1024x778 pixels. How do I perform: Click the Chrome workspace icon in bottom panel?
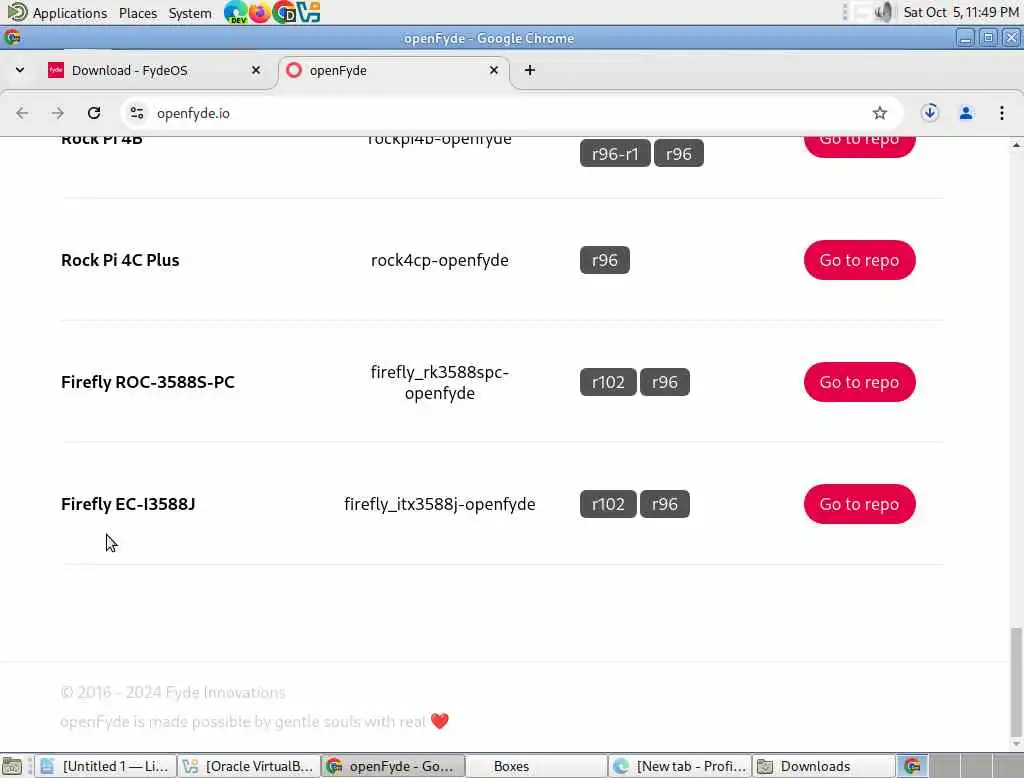point(912,766)
